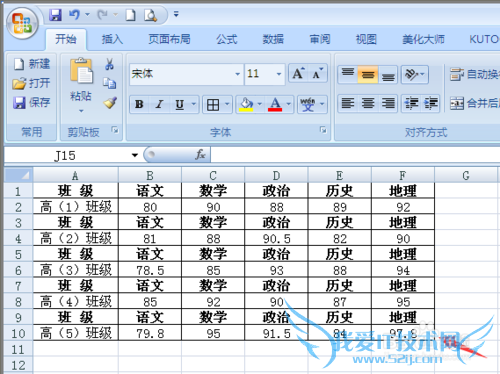This screenshot has height=374, width=500.
Task: Customize the quick access toolbar
Action: (x=176, y=14)
